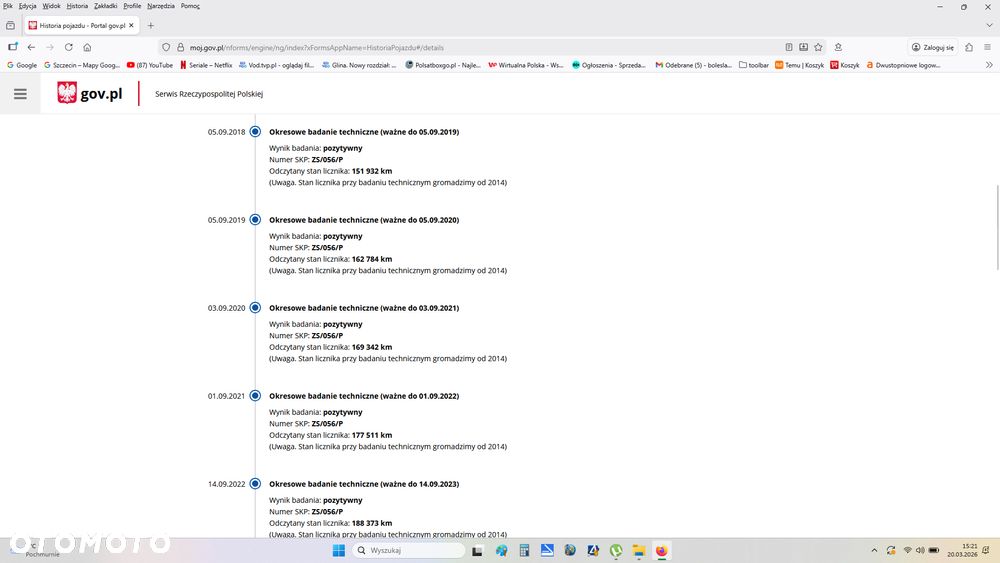Open the Firefox taskbar icon
The image size is (1000, 563).
click(661, 550)
